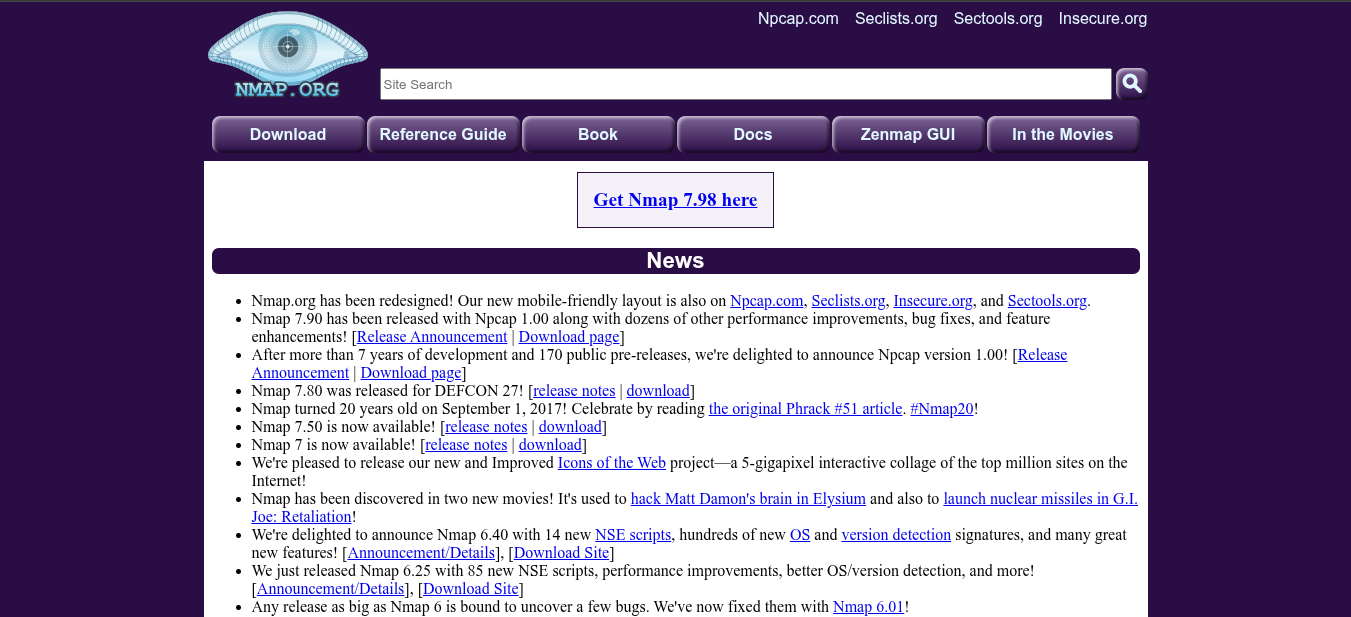Open Nmap 7.80 download link
The height and width of the screenshot is (617, 1351).
pos(658,391)
